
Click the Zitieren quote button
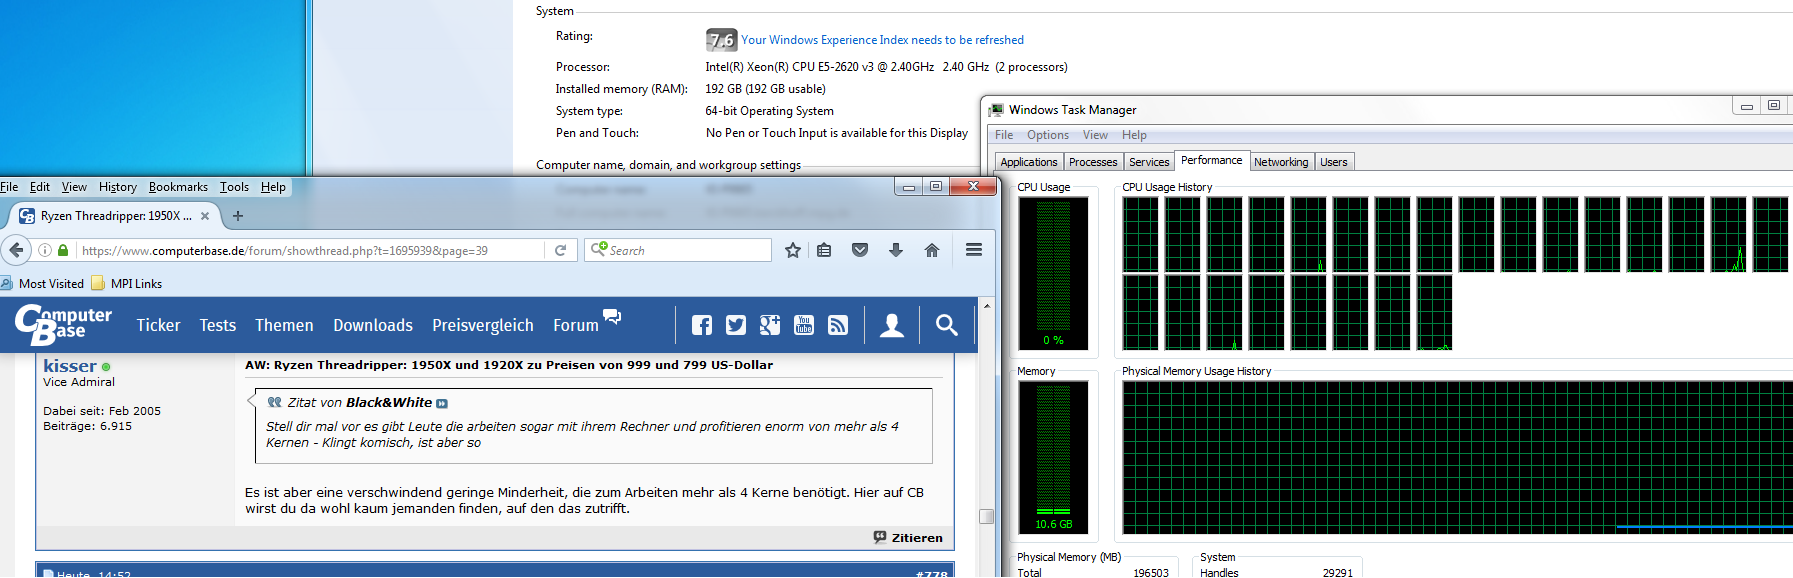click(908, 537)
